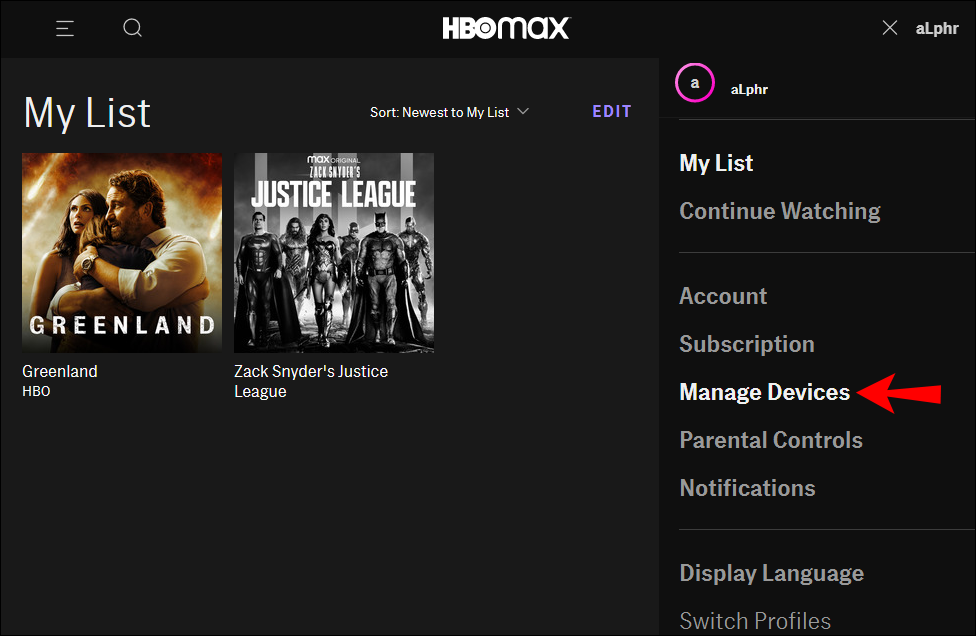
Task: Open Notifications settings
Action: 747,488
